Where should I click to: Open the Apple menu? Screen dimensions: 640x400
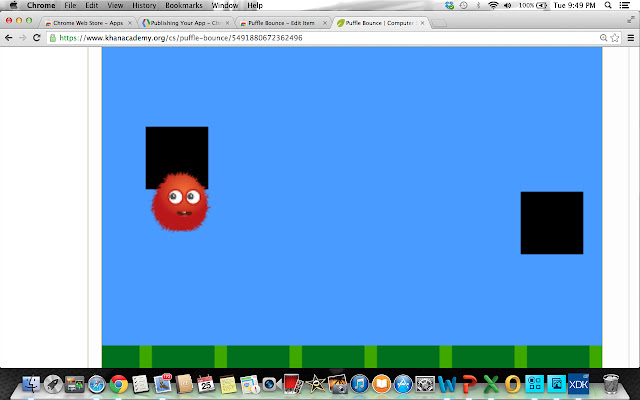(13, 5)
